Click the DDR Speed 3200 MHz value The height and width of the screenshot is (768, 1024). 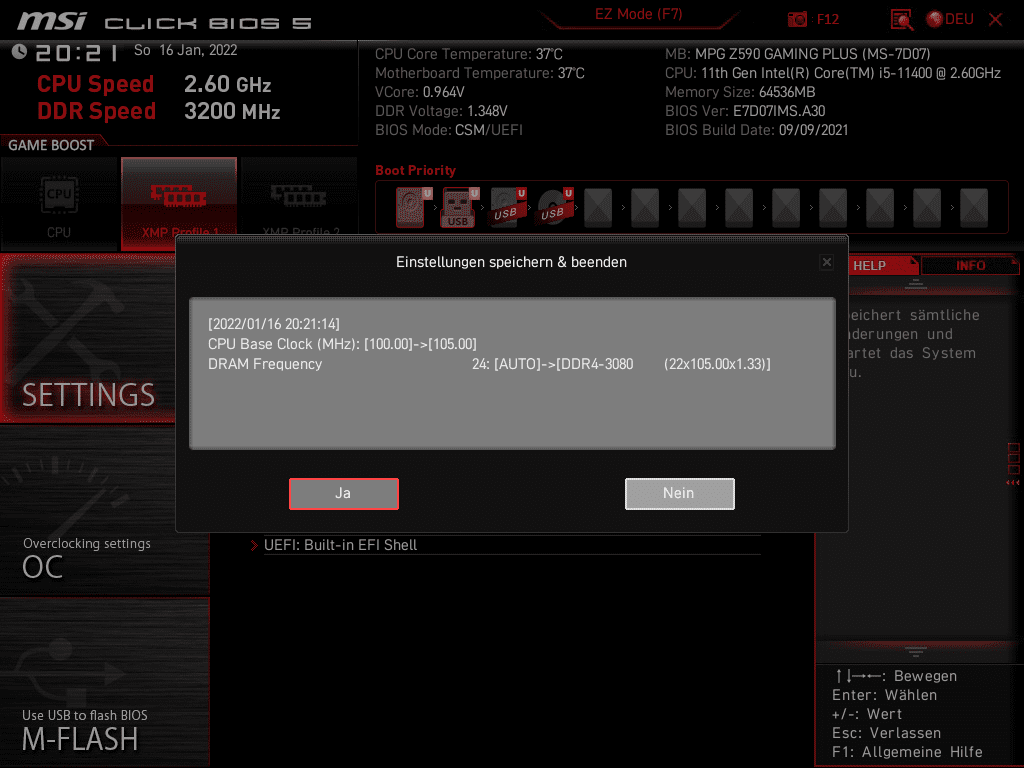tap(232, 111)
